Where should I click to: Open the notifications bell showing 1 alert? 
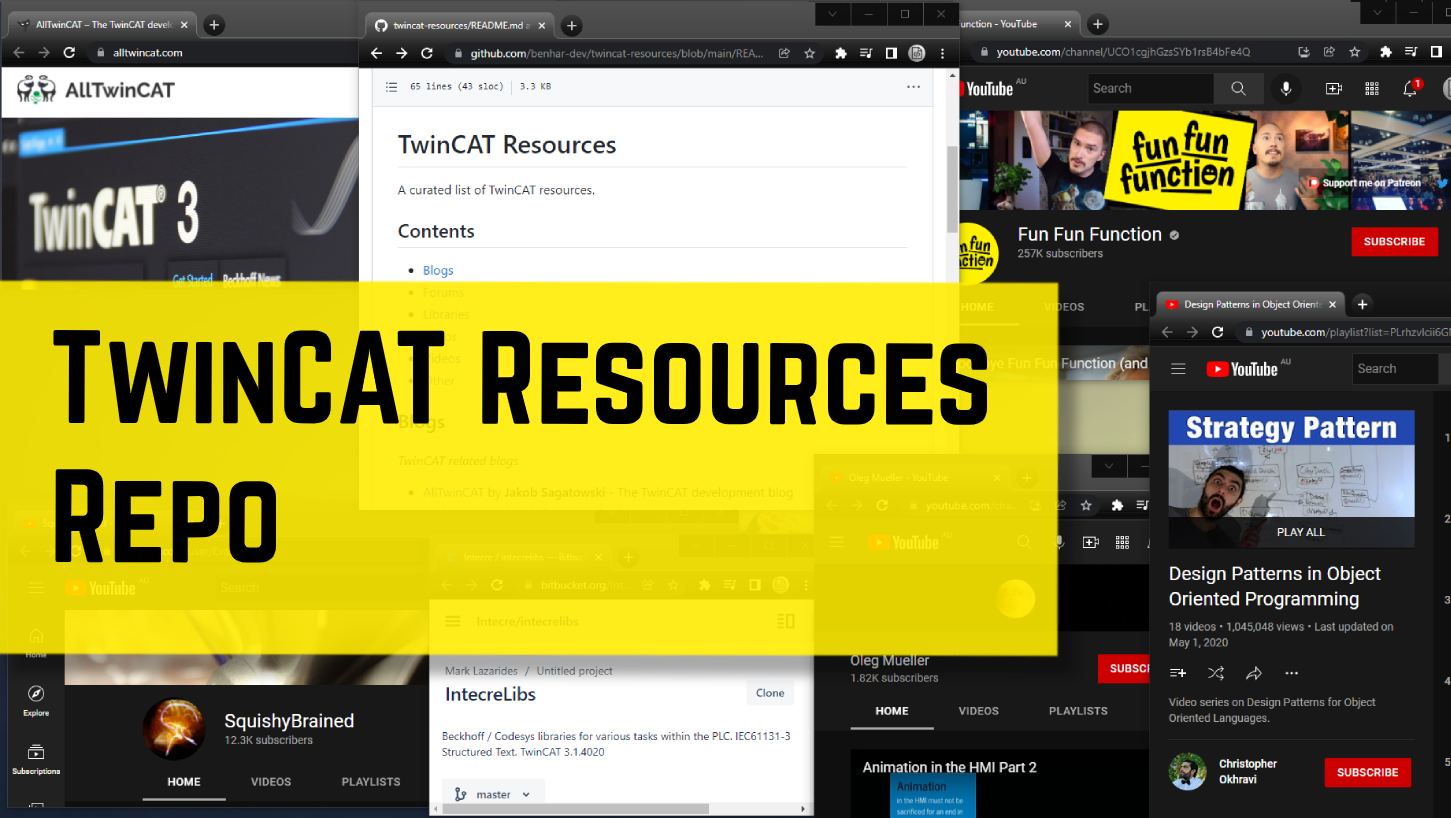(x=1410, y=88)
